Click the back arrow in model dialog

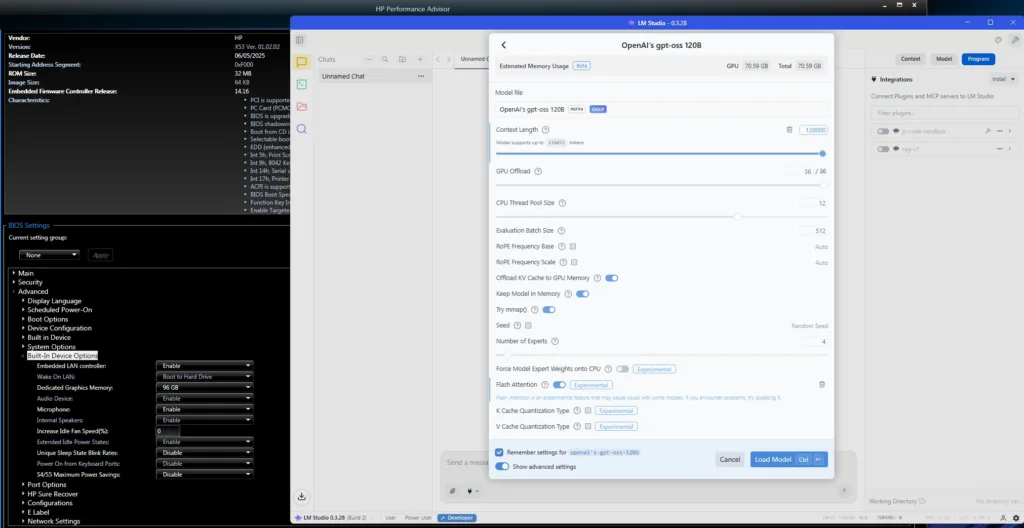tap(503, 45)
